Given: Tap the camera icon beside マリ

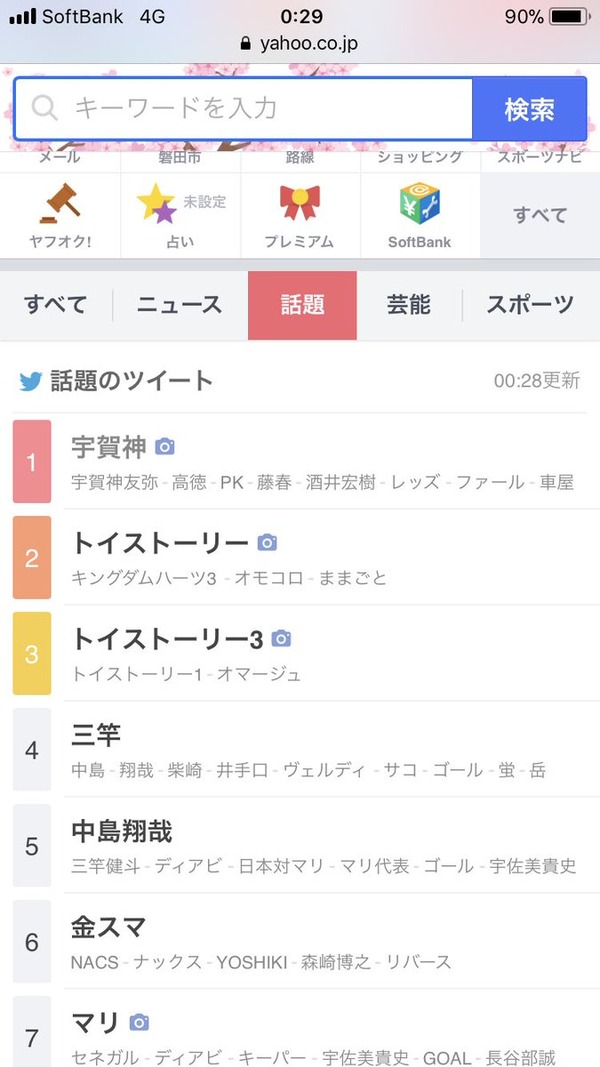Looking at the screenshot, I should pyautogui.click(x=139, y=1022).
